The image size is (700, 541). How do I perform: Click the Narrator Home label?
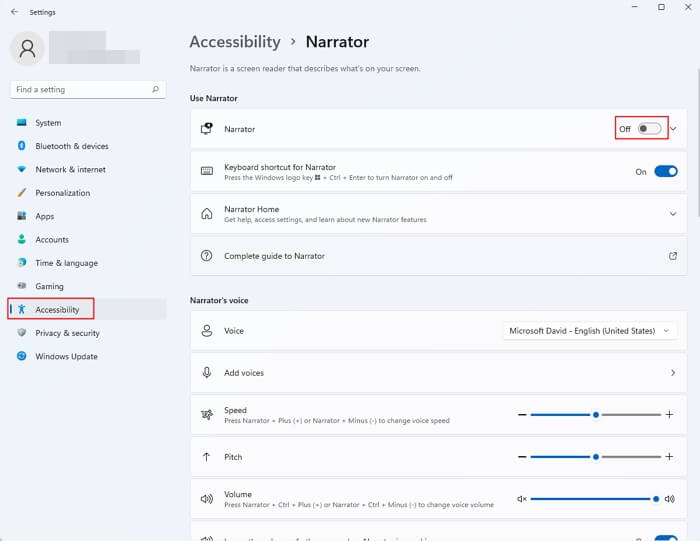click(251, 209)
